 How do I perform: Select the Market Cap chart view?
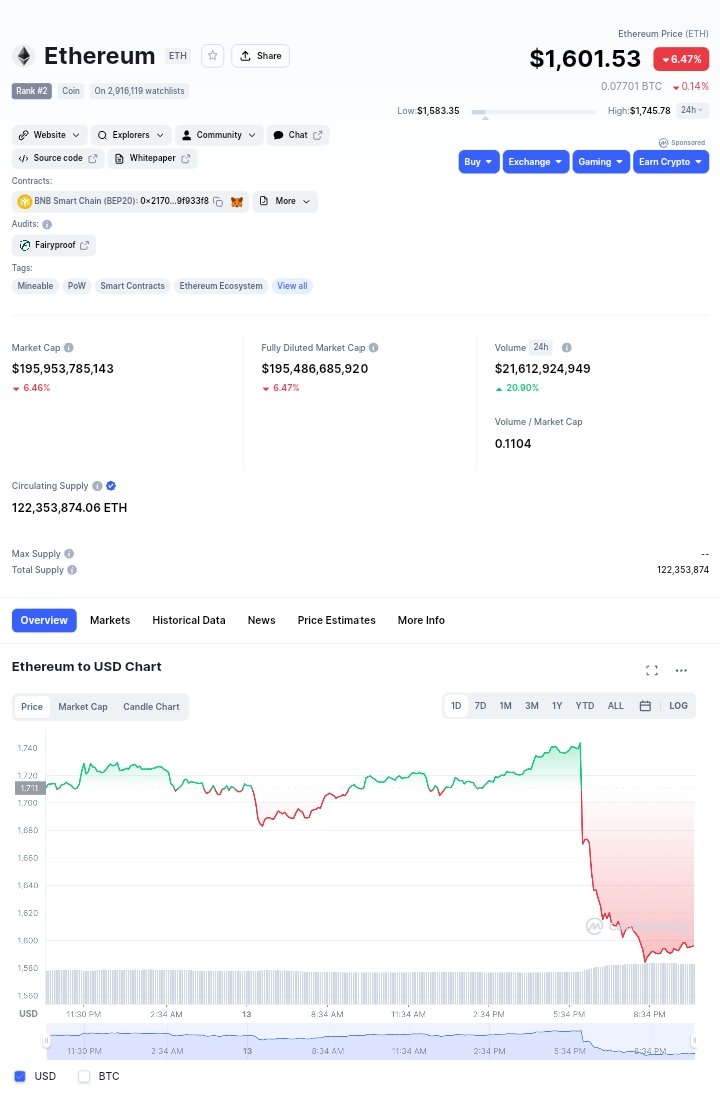83,707
